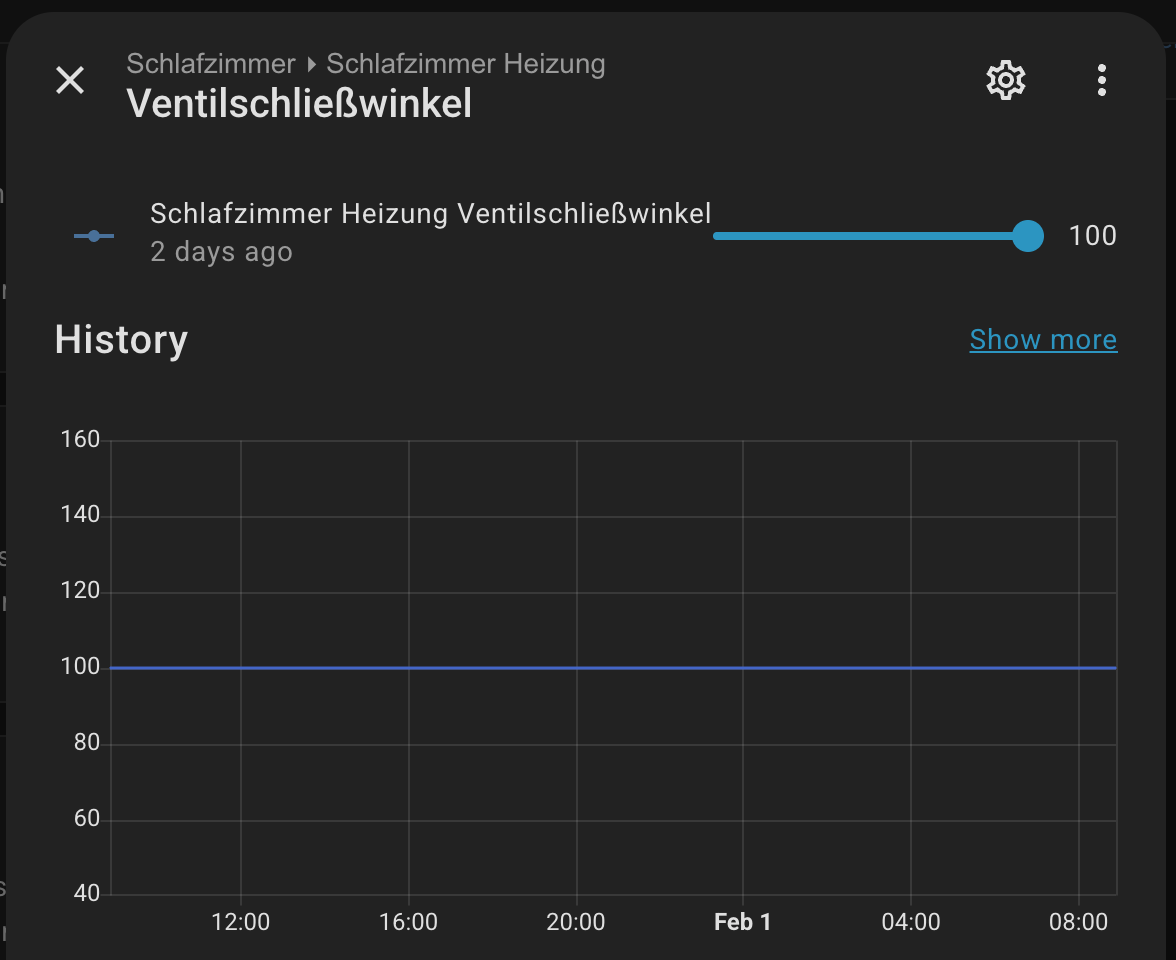Open entity settings via gear icon
Screen dimensions: 1176x960
tap(1006, 80)
